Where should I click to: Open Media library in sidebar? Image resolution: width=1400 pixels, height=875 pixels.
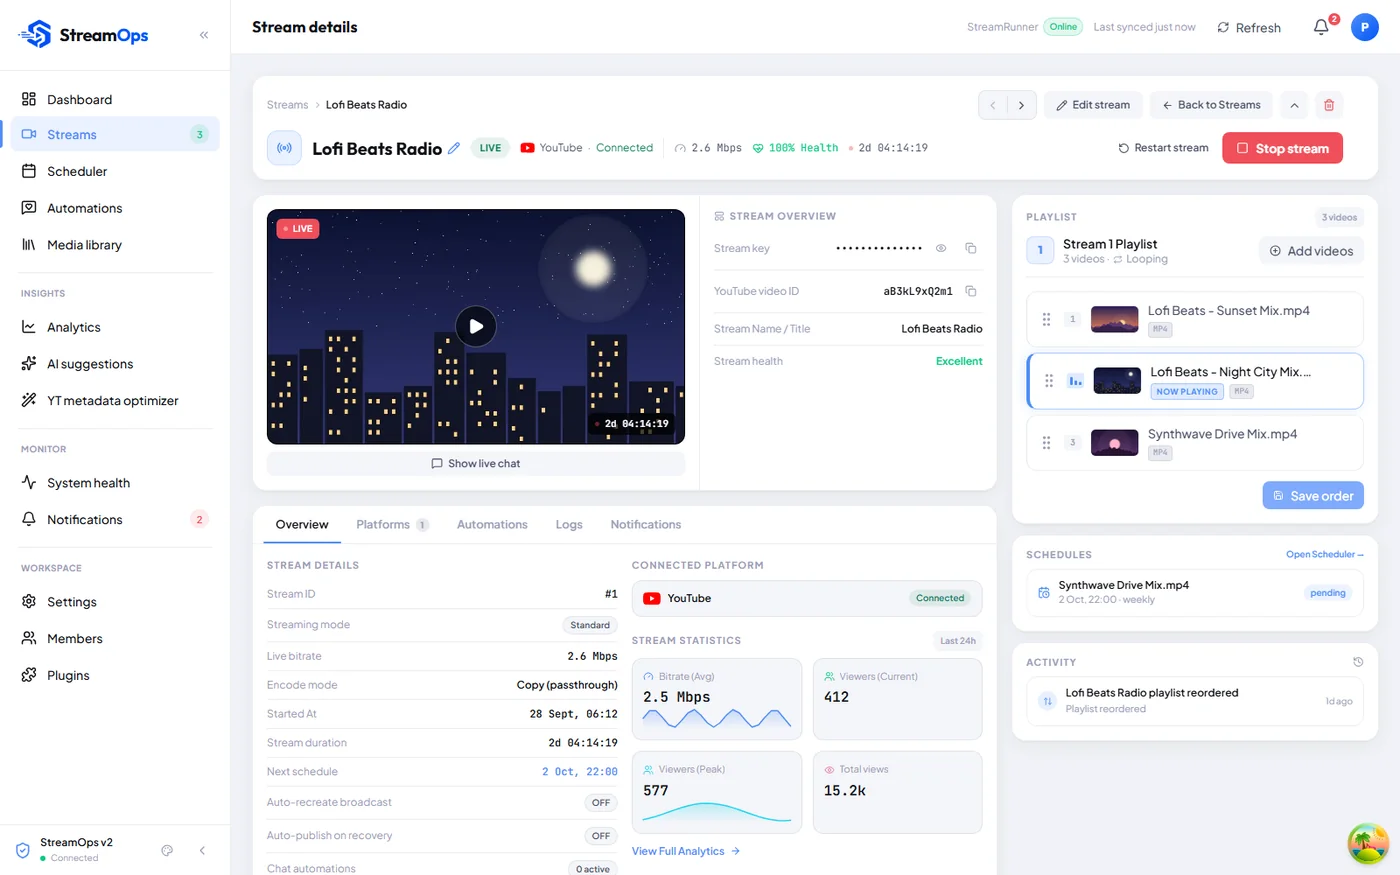pyautogui.click(x=115, y=245)
